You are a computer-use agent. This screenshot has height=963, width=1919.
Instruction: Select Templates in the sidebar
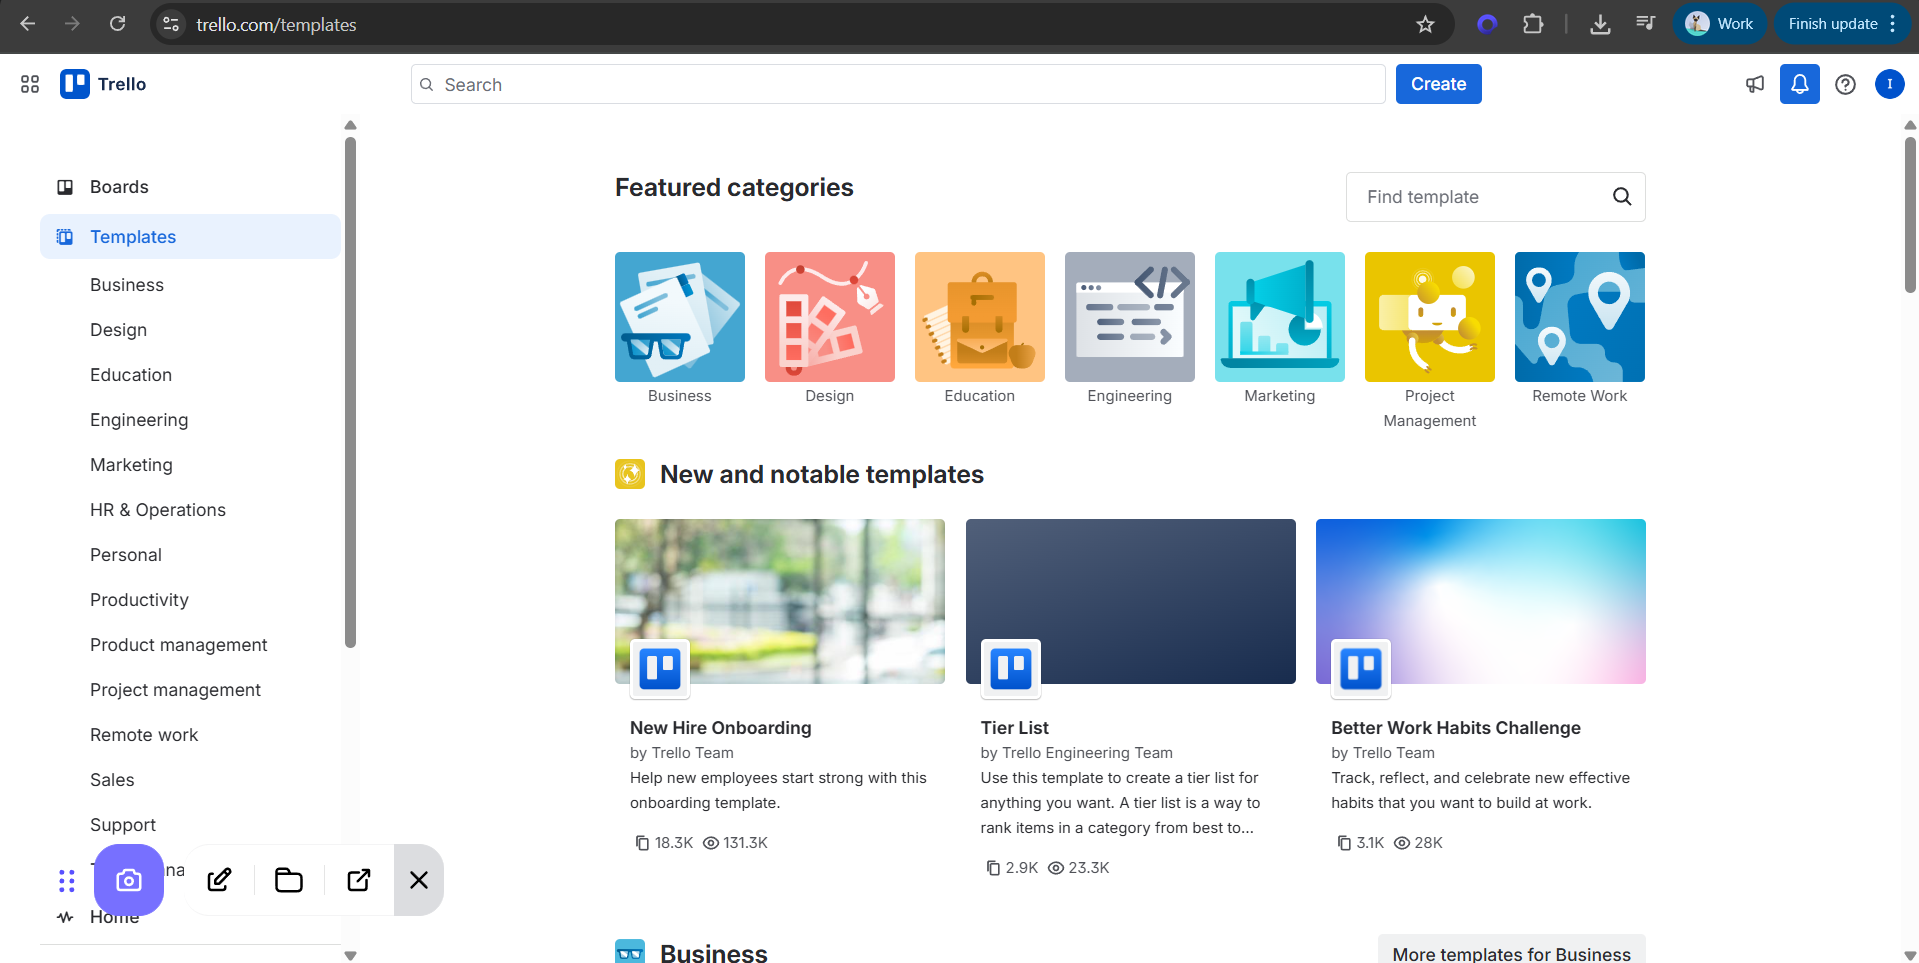click(190, 237)
